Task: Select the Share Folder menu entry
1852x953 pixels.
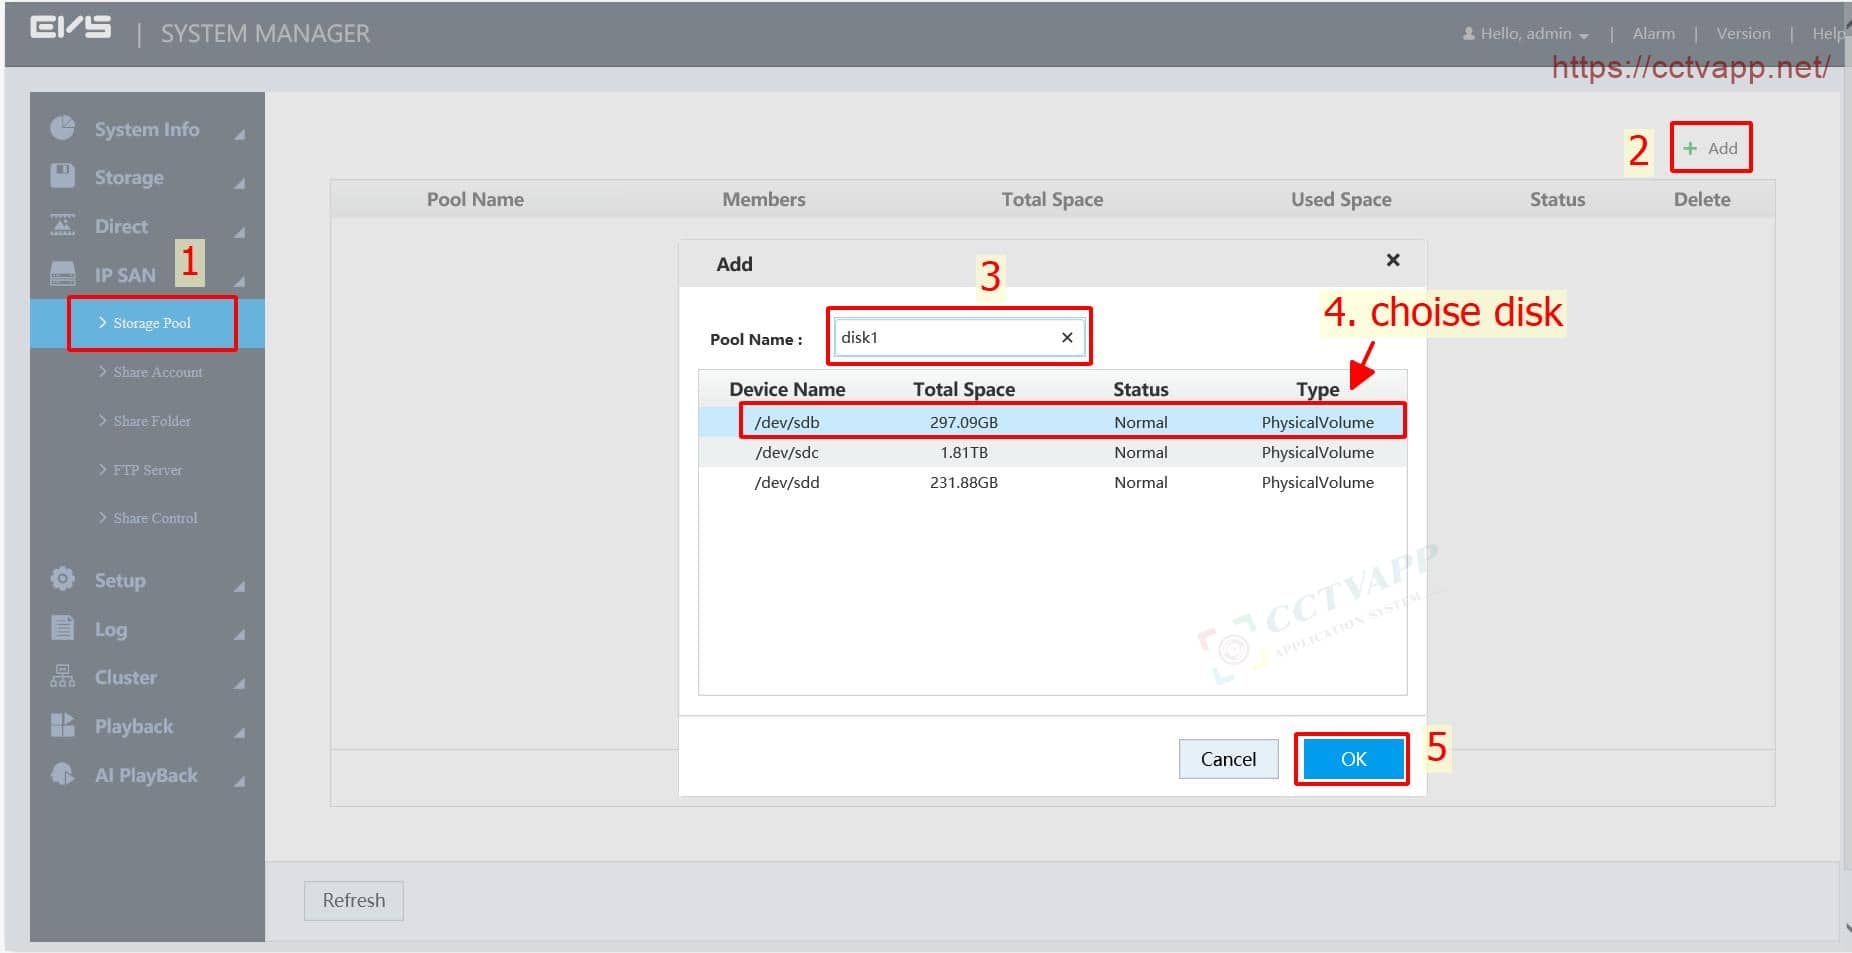Action: [151, 421]
